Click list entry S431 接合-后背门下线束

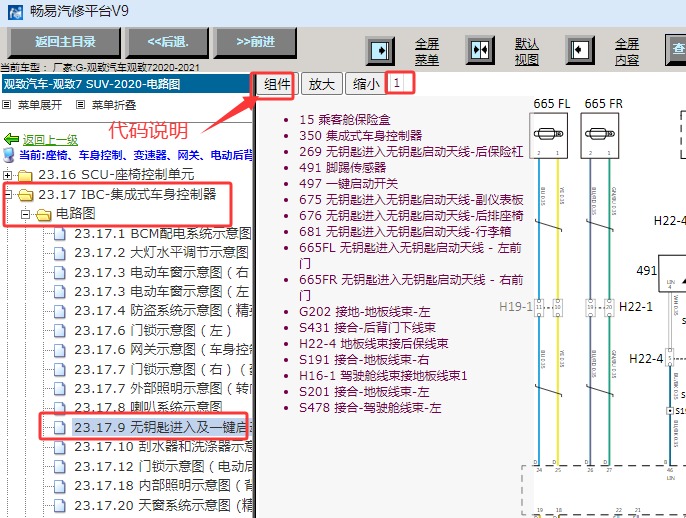(368, 328)
